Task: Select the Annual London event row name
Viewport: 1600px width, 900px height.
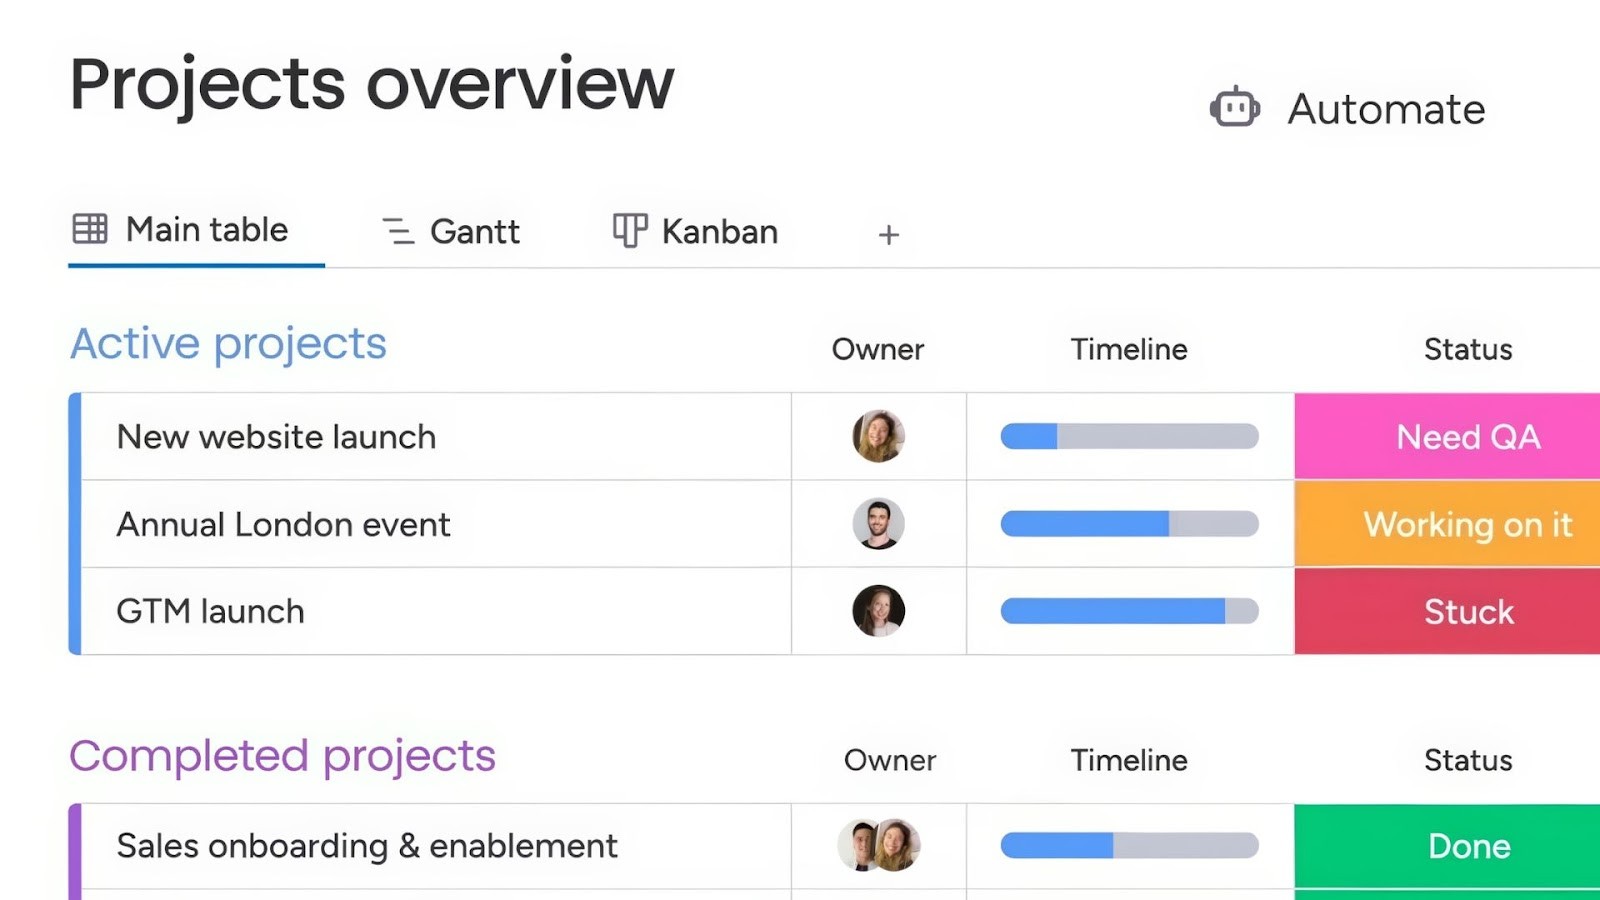Action: 283,523
